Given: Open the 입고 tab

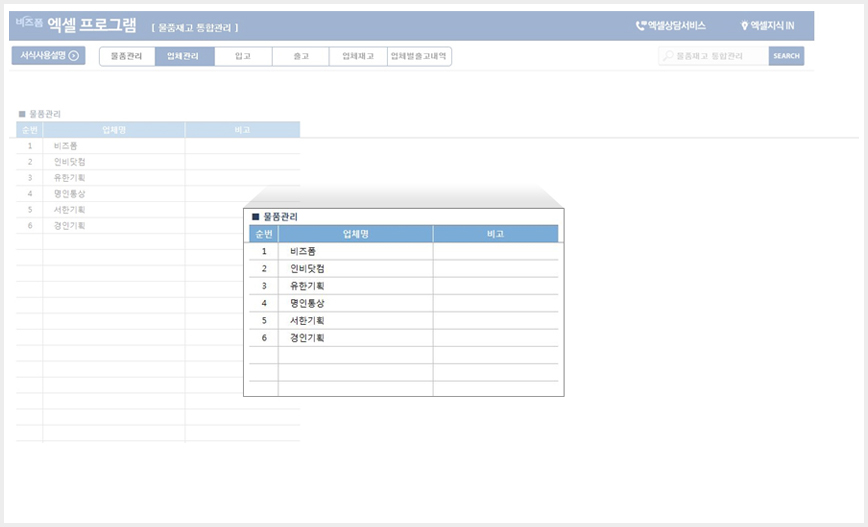Looking at the screenshot, I should [243, 56].
